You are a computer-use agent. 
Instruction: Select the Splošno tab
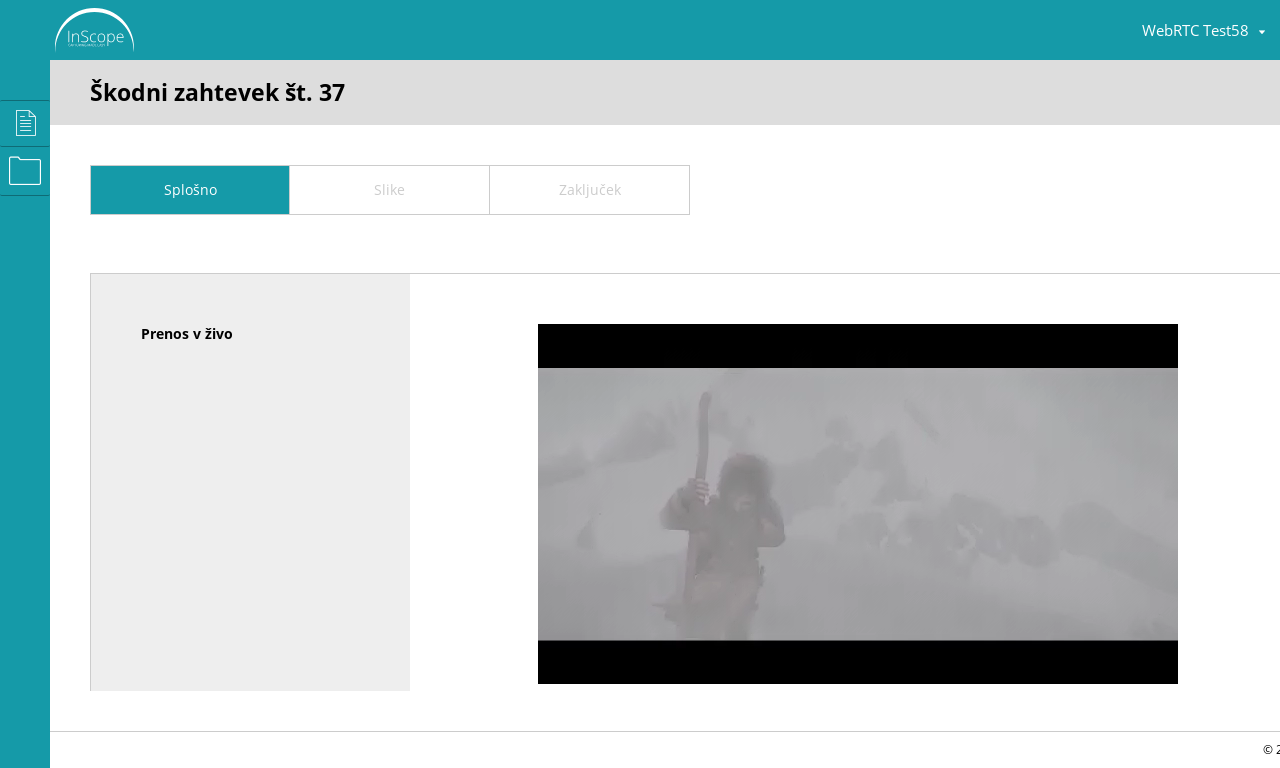(x=190, y=190)
